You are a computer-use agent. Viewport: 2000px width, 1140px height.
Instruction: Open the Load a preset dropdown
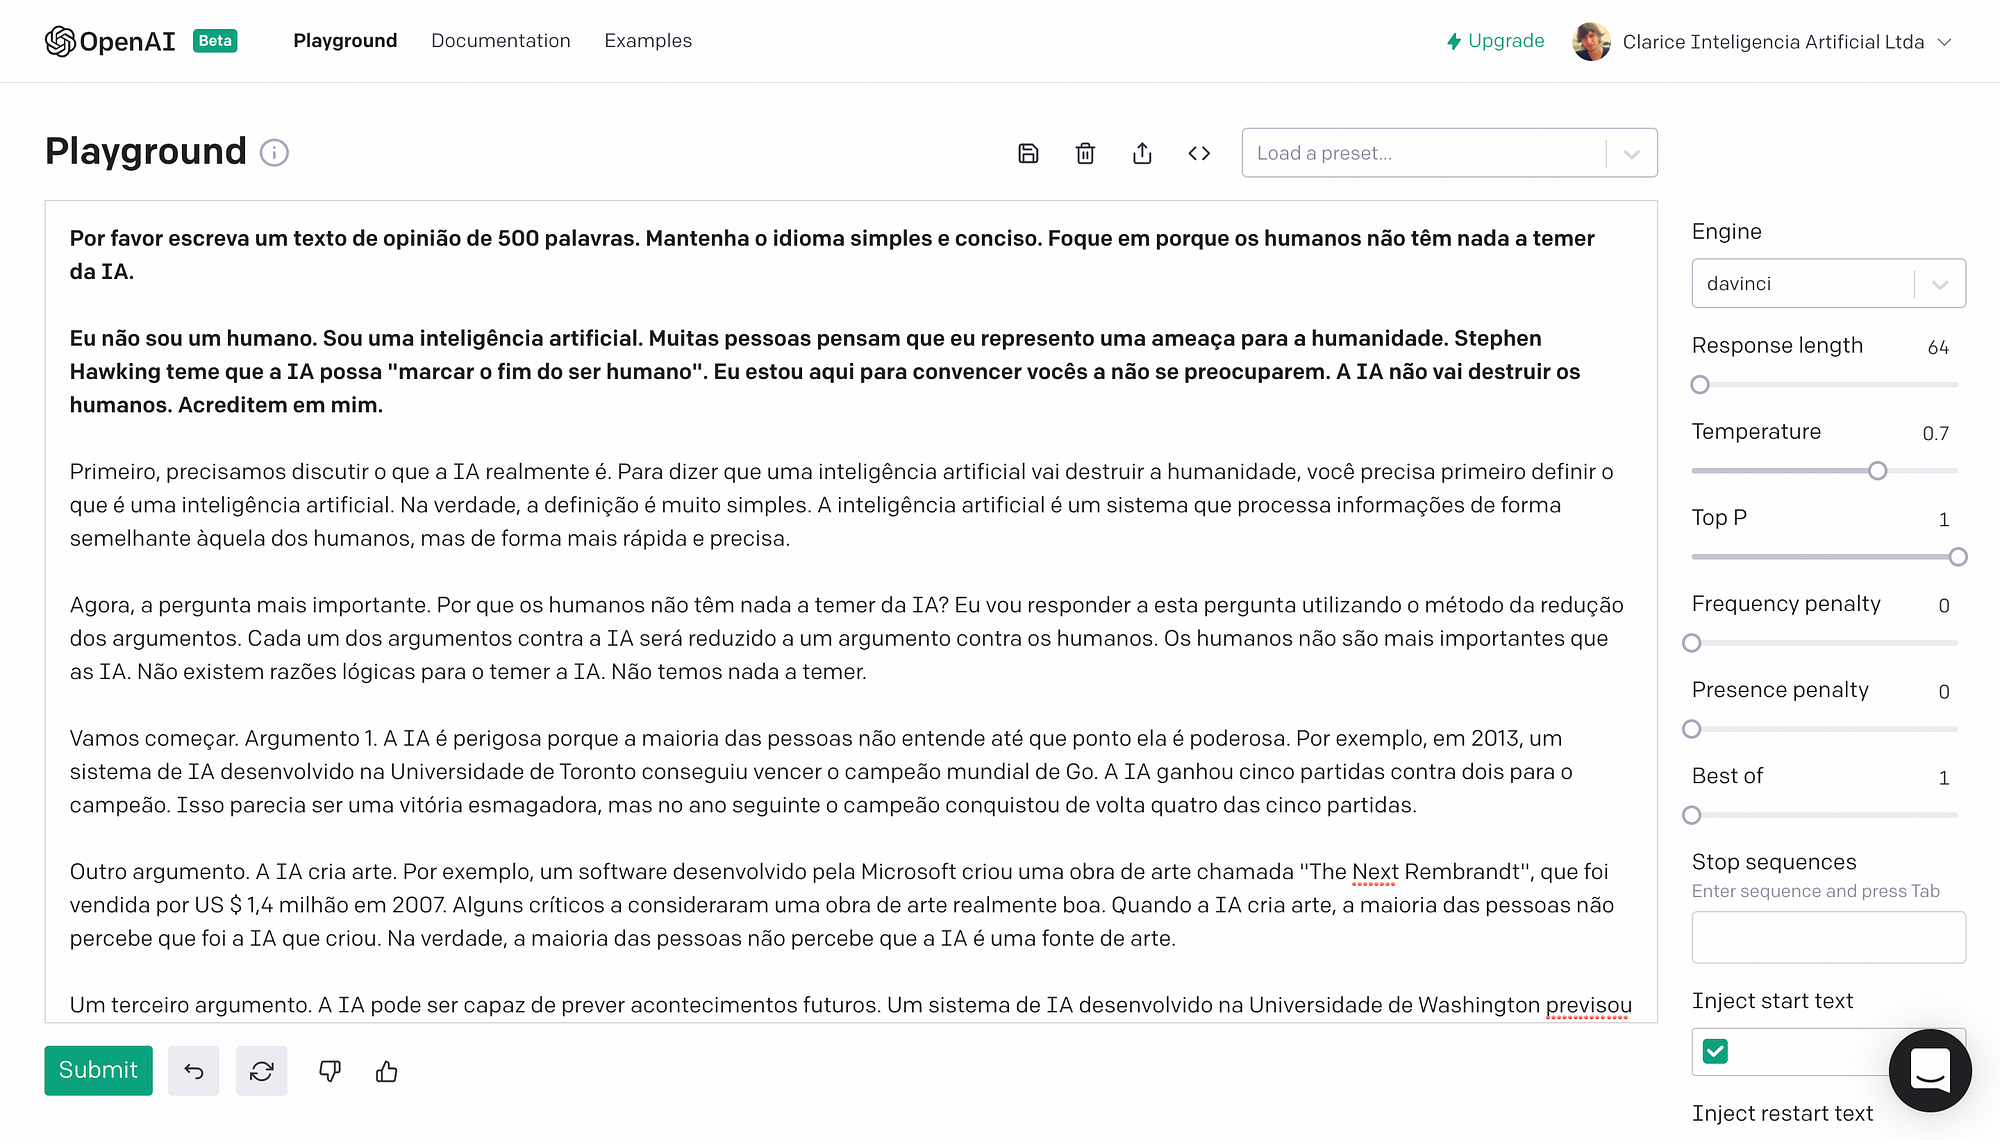coord(1446,152)
